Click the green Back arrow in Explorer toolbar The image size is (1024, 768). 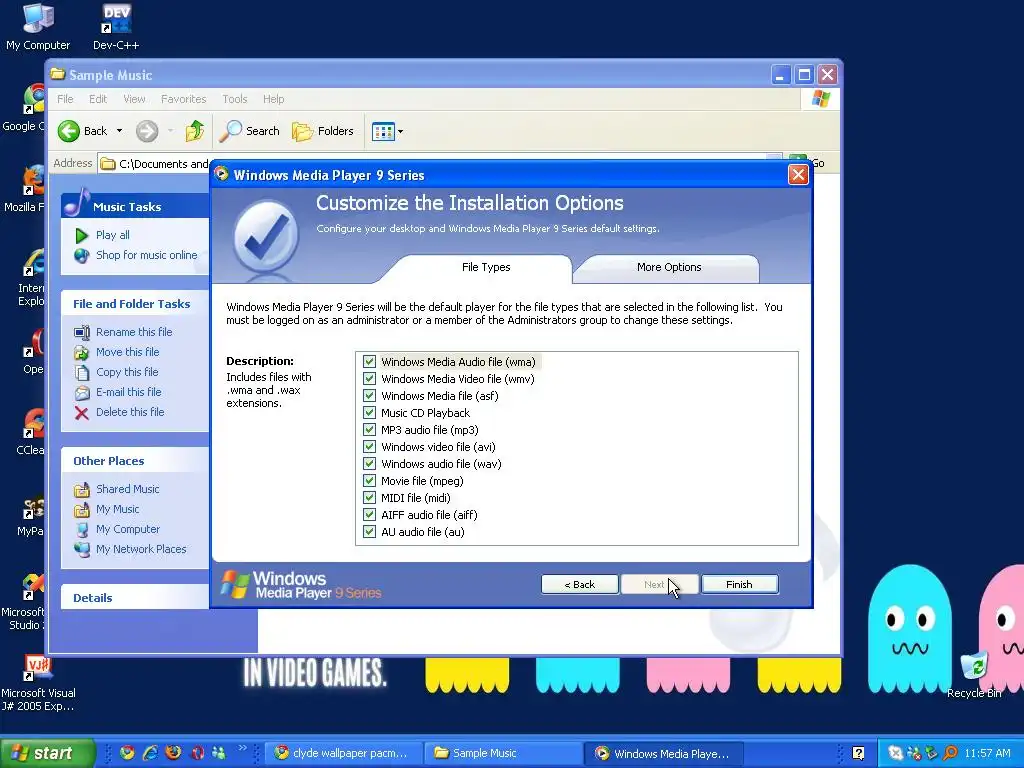pos(69,131)
